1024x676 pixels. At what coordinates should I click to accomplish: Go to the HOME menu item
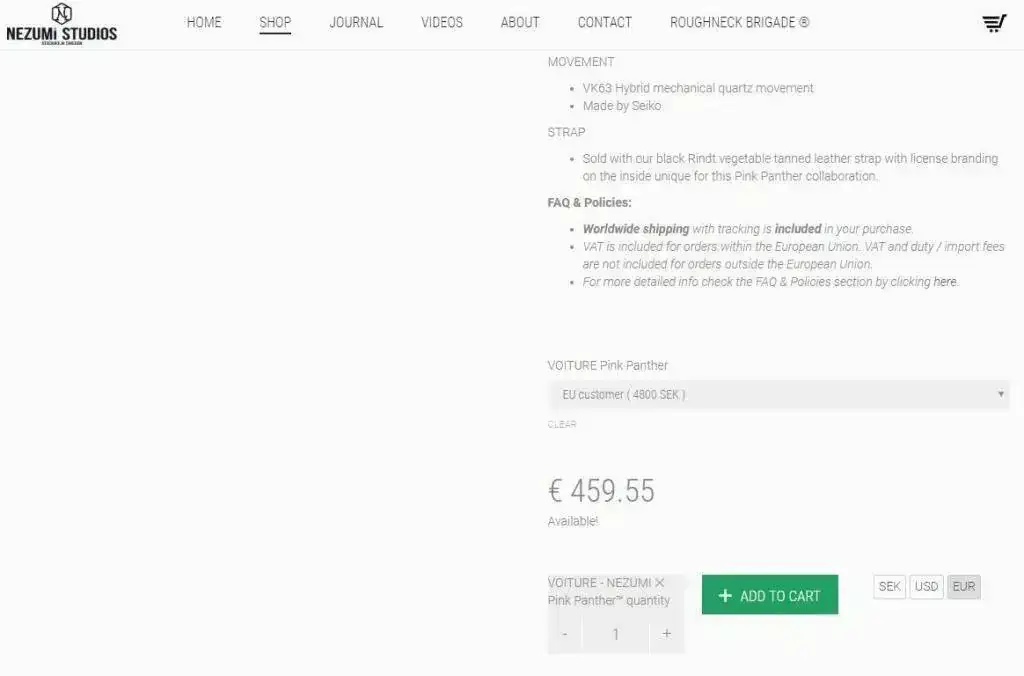tap(204, 22)
